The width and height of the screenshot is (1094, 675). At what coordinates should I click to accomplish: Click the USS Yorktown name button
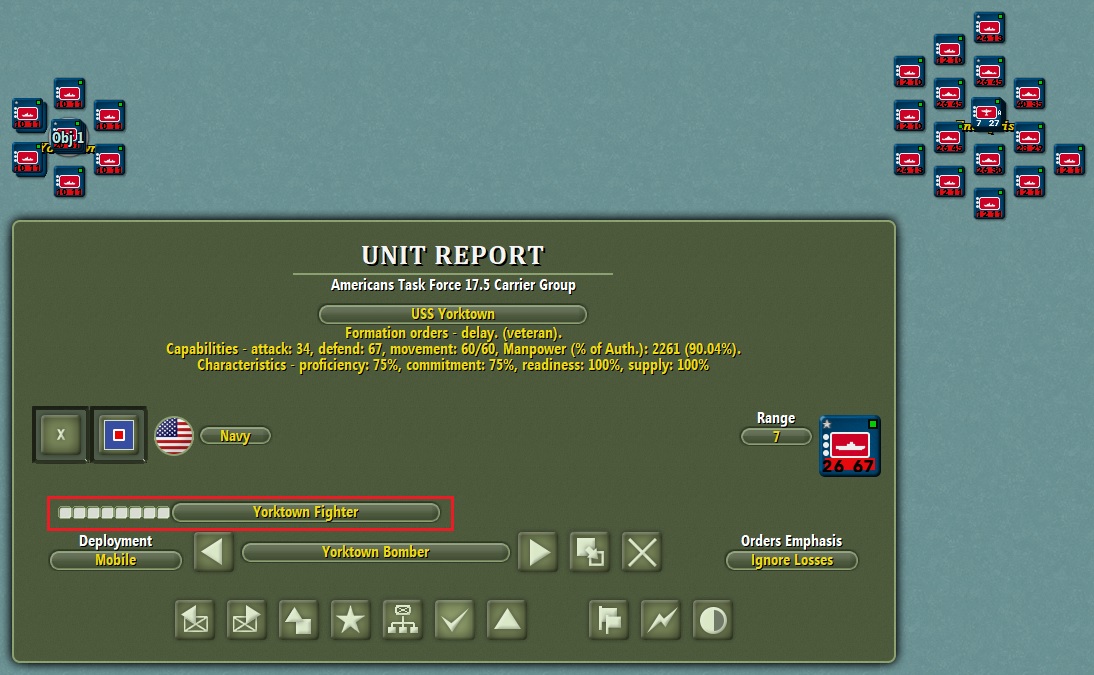[453, 314]
